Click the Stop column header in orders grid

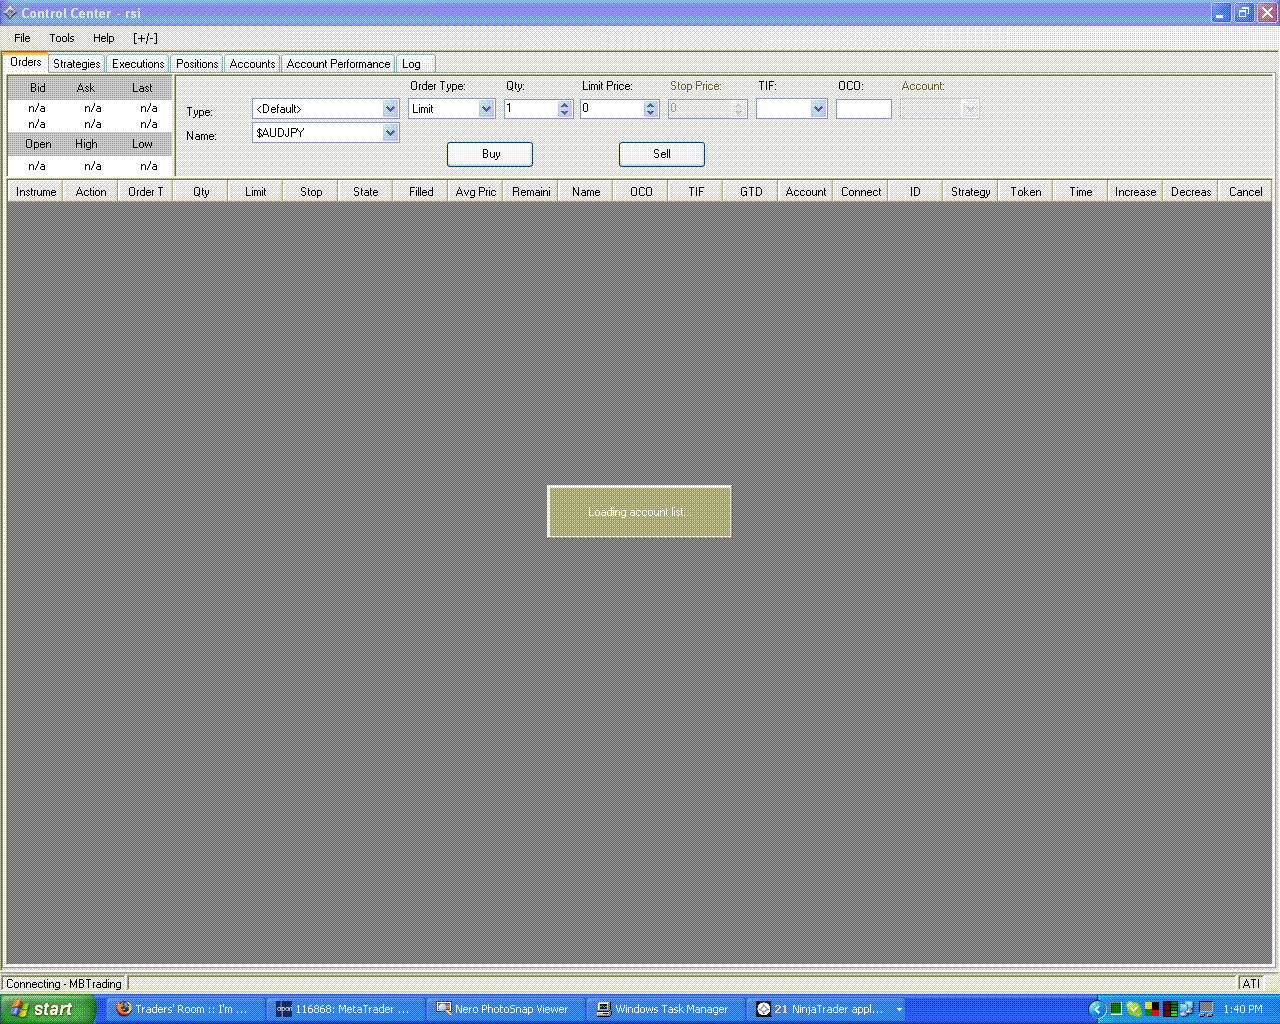(310, 192)
